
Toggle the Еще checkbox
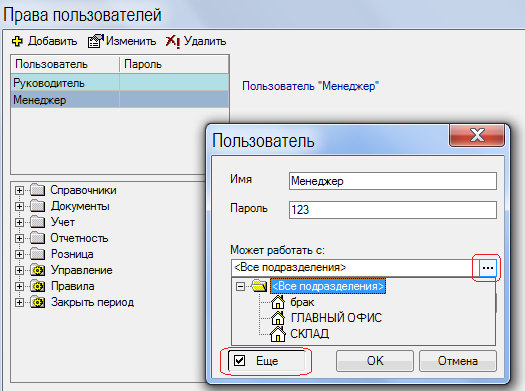[240, 361]
